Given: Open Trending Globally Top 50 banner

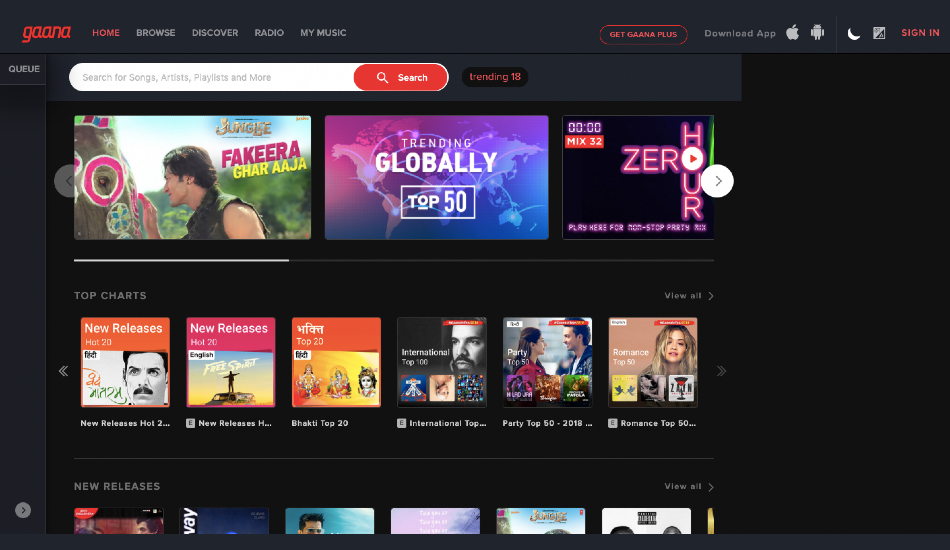Looking at the screenshot, I should pos(437,177).
